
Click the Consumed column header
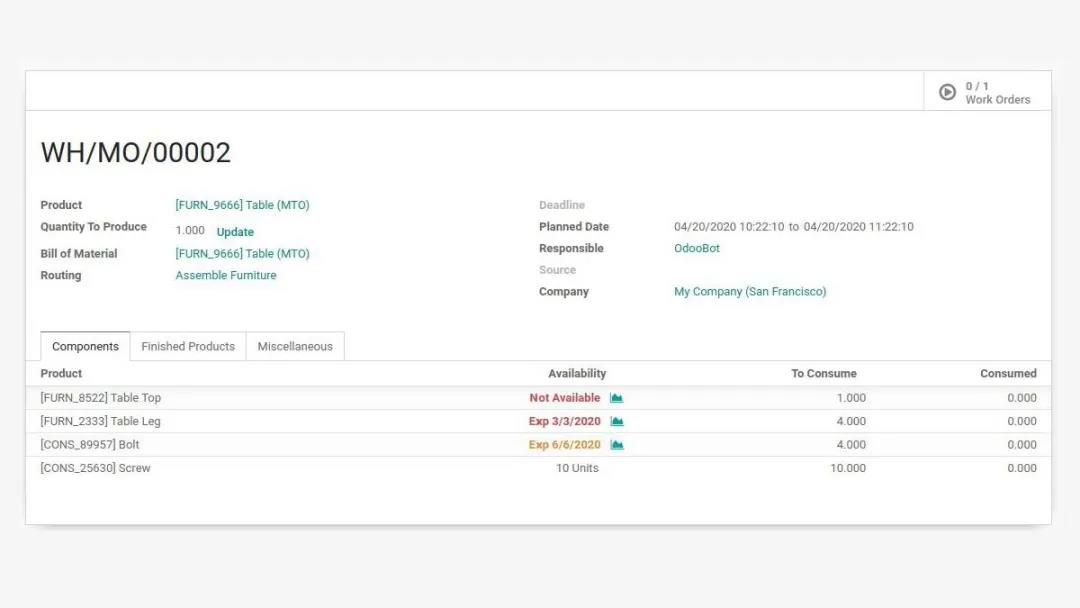coord(1008,373)
